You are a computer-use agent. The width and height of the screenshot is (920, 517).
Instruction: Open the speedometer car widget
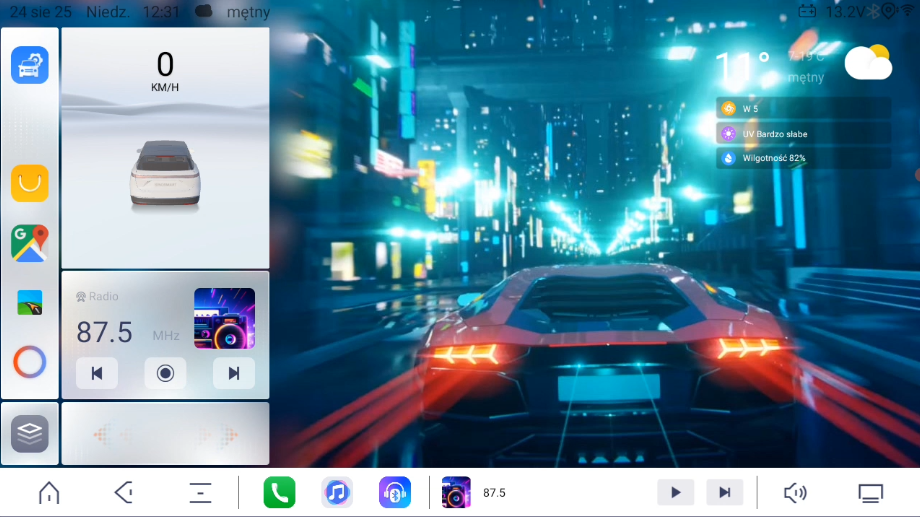pos(165,148)
